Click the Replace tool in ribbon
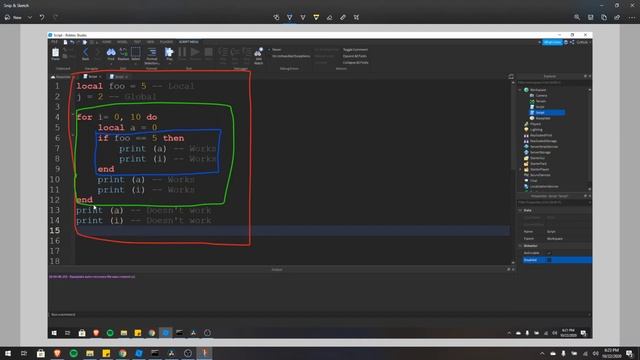This screenshot has width=640, height=360. pos(123,53)
